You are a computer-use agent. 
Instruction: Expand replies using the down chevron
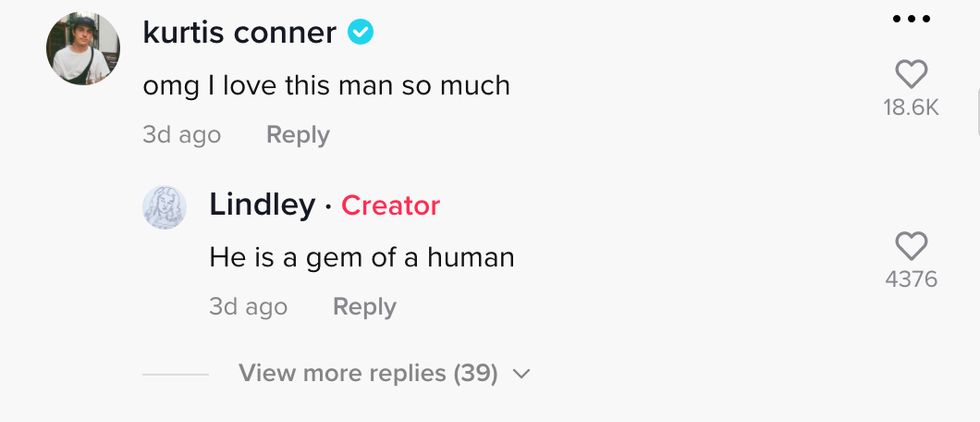(521, 374)
